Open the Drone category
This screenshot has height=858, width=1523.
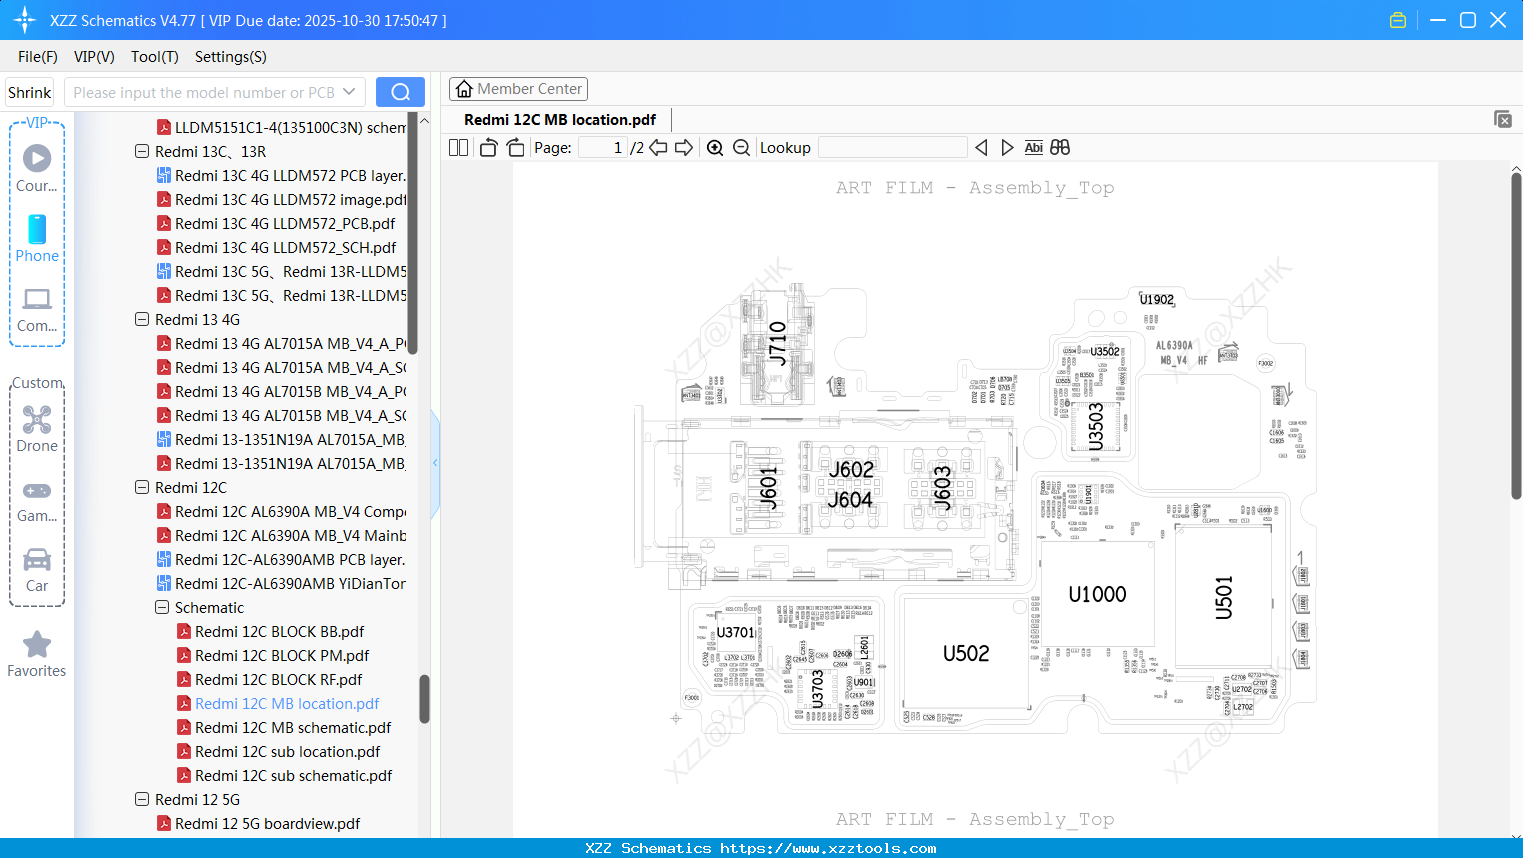[x=37, y=429]
